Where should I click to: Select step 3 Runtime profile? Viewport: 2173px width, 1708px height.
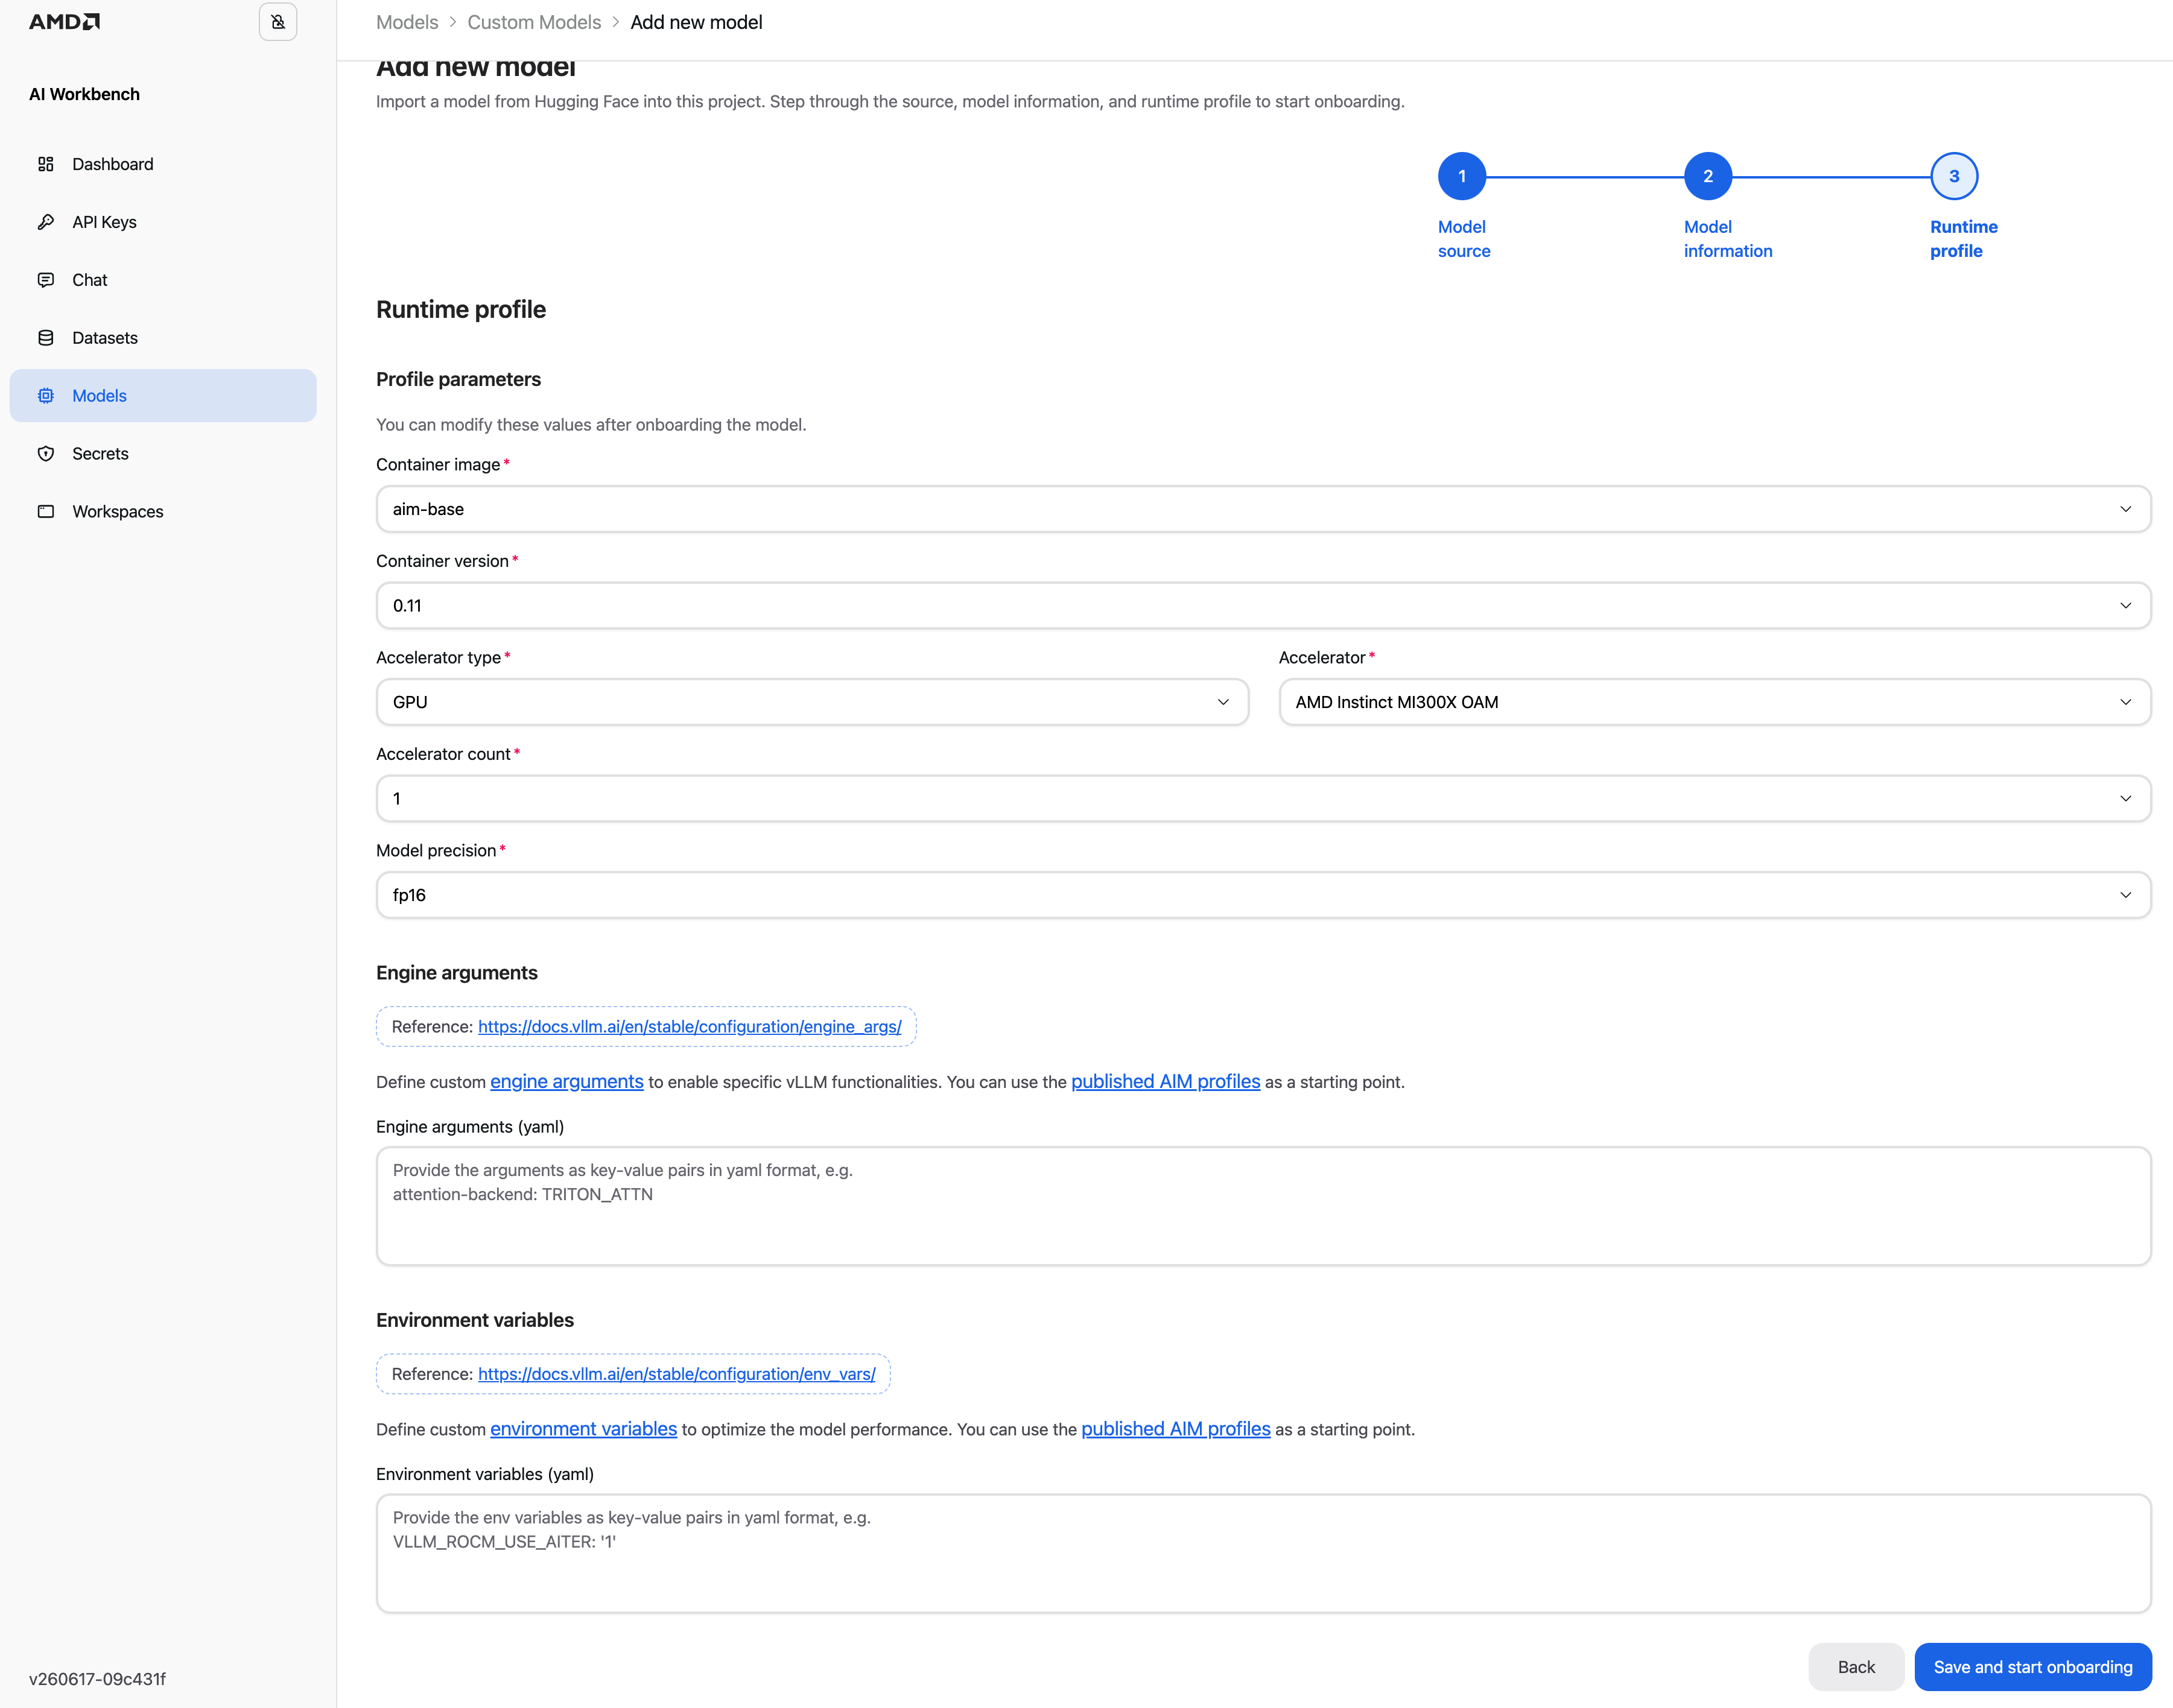pyautogui.click(x=1954, y=176)
